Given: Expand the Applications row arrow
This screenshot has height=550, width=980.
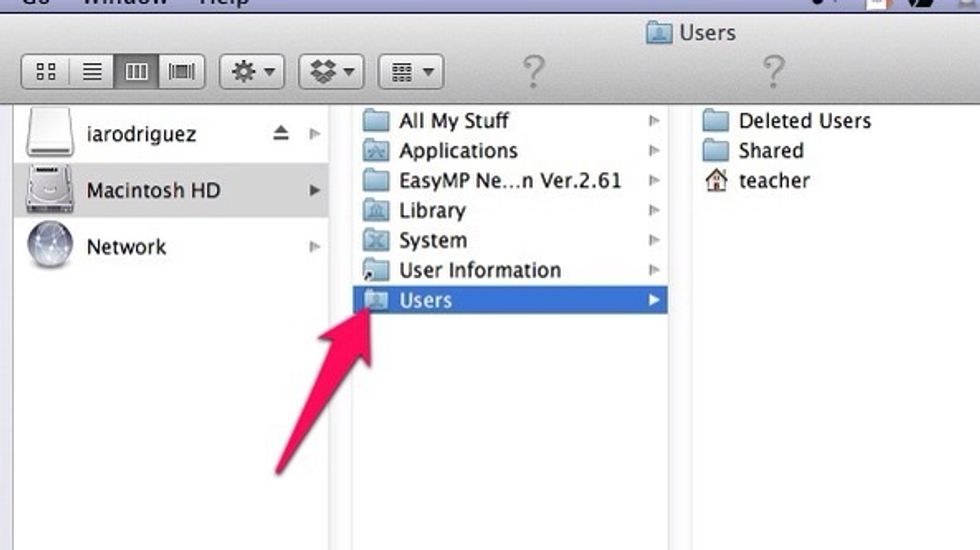Looking at the screenshot, I should (x=654, y=150).
